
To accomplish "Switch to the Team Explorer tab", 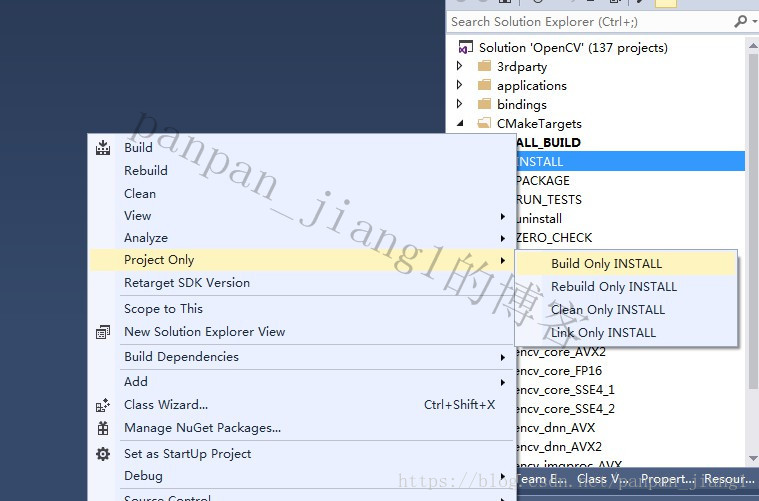I will pyautogui.click(x=541, y=479).
